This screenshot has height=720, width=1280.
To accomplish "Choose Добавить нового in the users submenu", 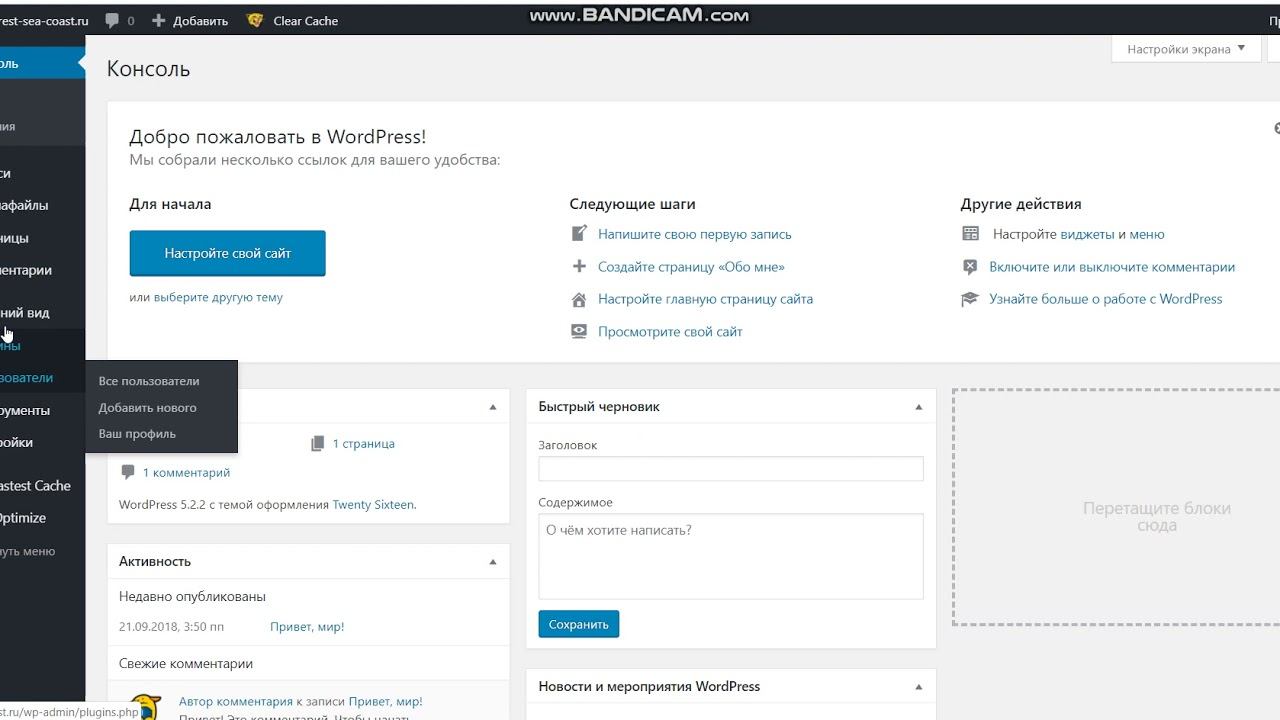I will coord(147,408).
